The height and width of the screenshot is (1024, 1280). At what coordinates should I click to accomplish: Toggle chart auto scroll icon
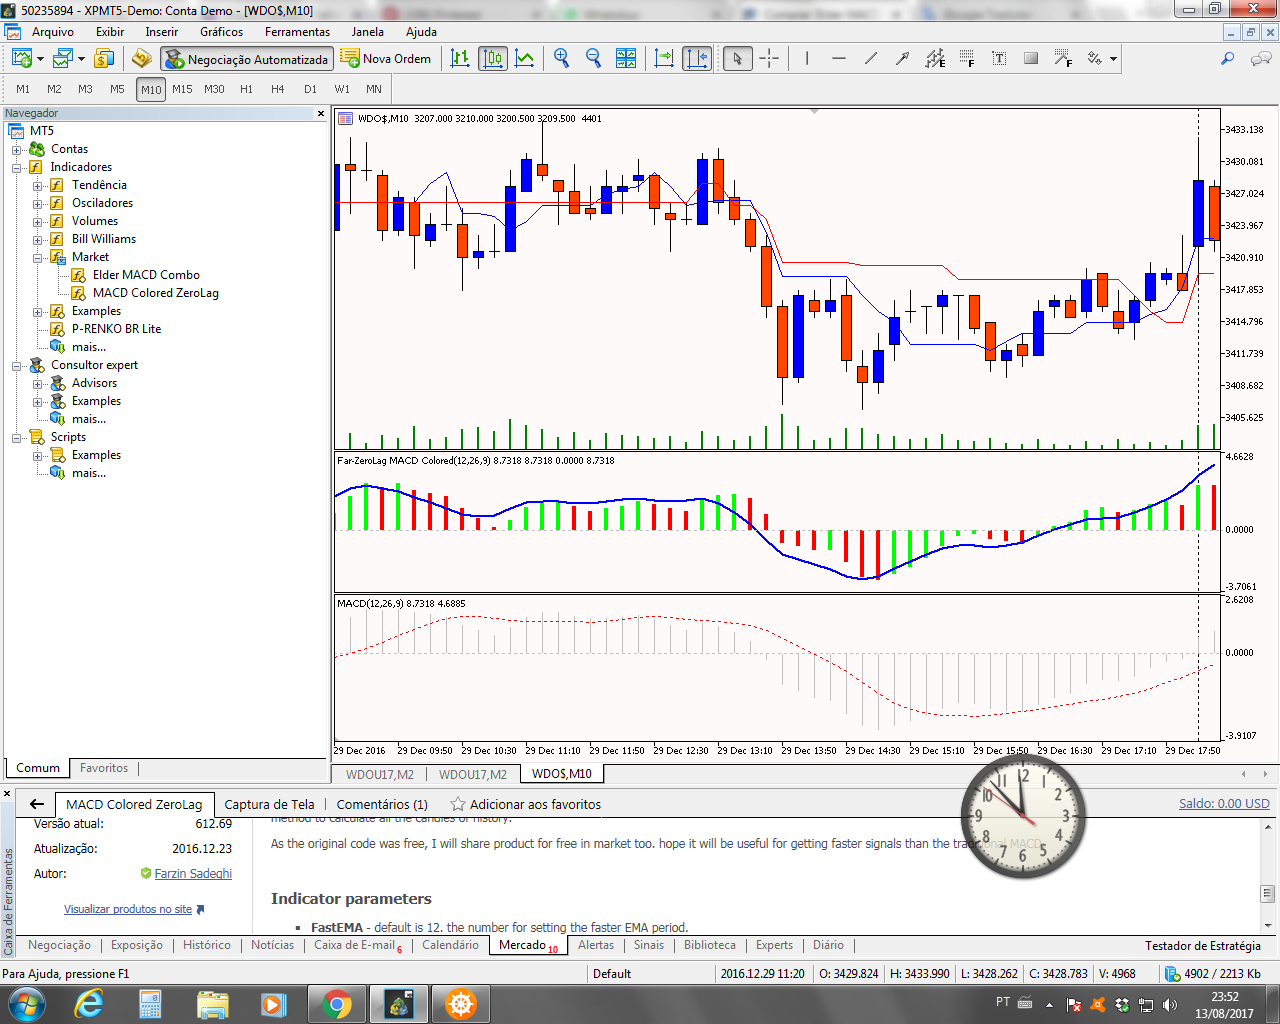pyautogui.click(x=664, y=59)
